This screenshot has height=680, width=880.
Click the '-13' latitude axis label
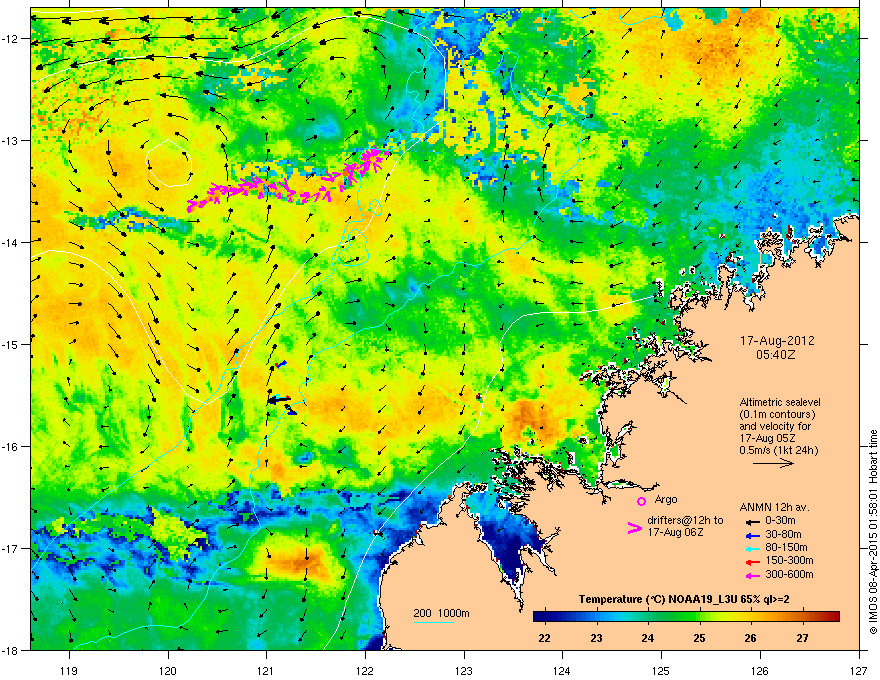pos(10,141)
